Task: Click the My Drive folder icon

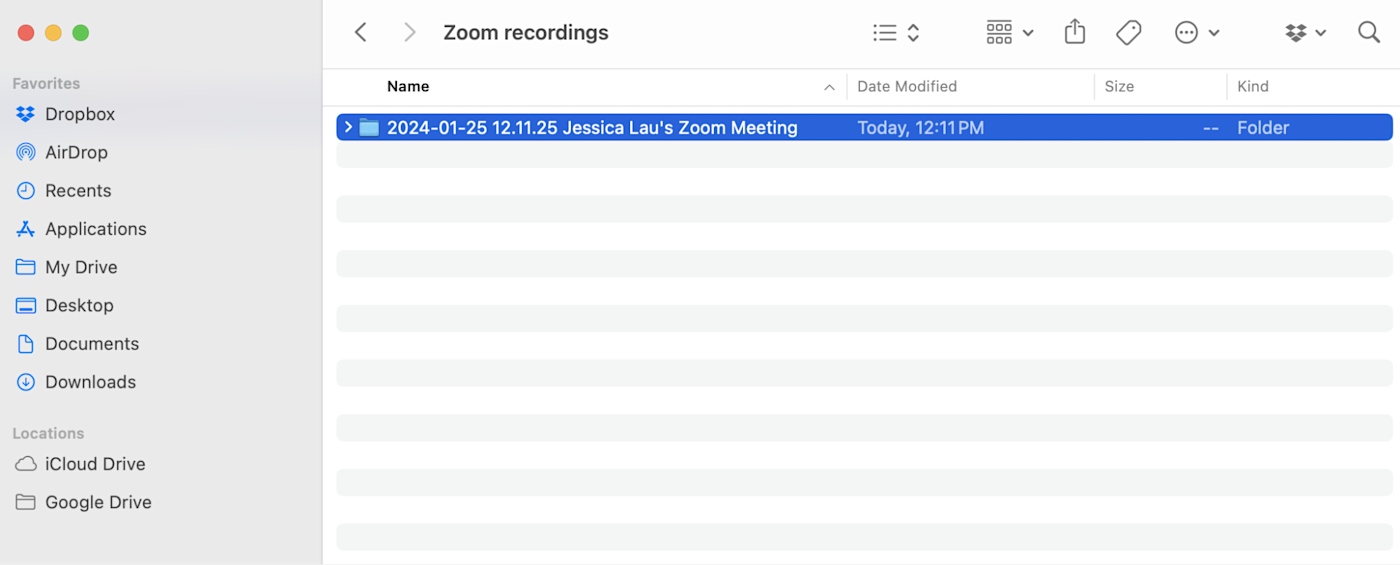Action: click(x=25, y=267)
